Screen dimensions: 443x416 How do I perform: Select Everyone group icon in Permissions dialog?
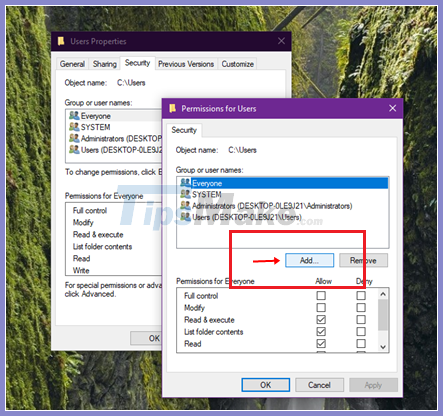pyautogui.click(x=185, y=183)
